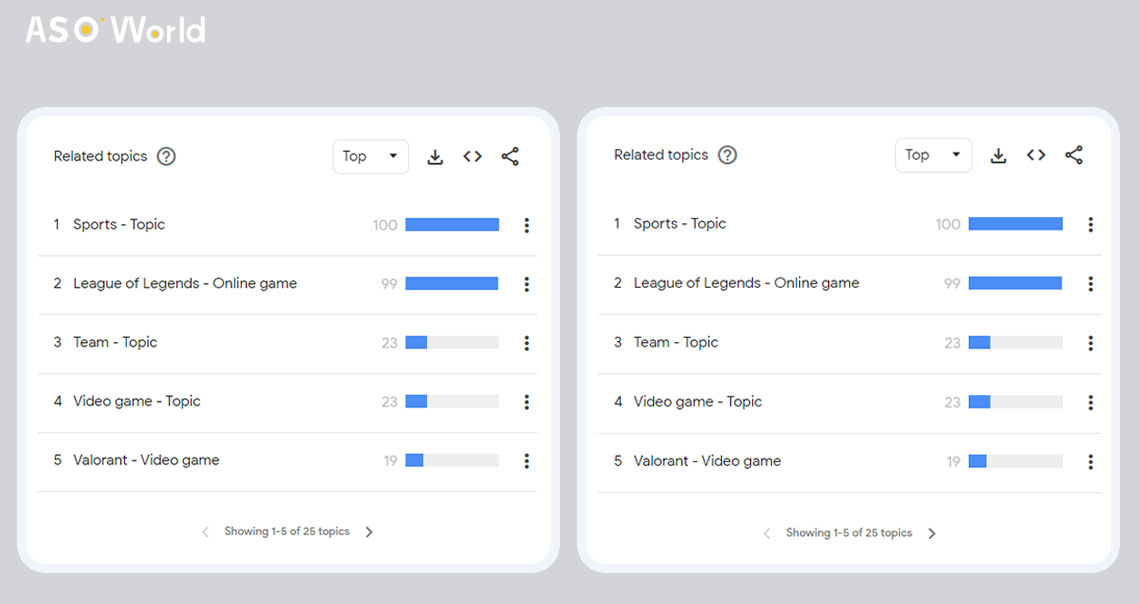Expand the Top dropdown in right panel
This screenshot has height=604, width=1140.
[x=934, y=155]
